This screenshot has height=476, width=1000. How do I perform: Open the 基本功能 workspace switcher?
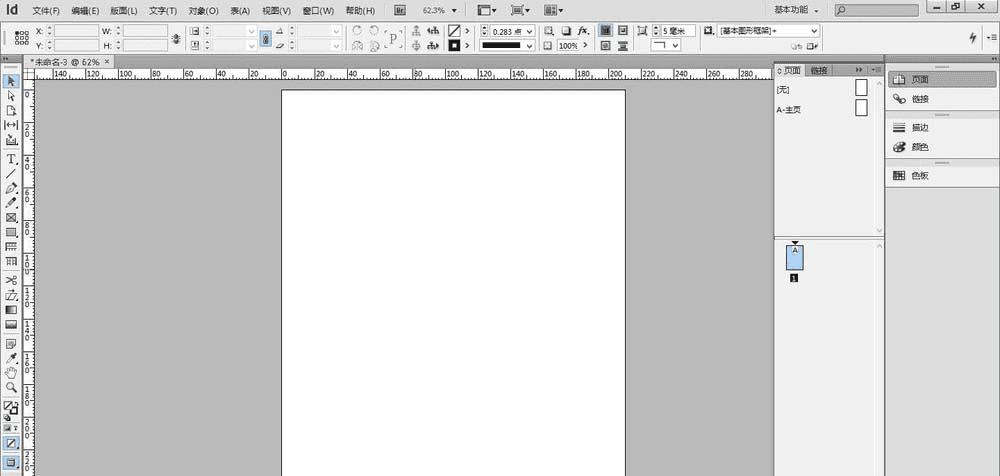point(796,10)
